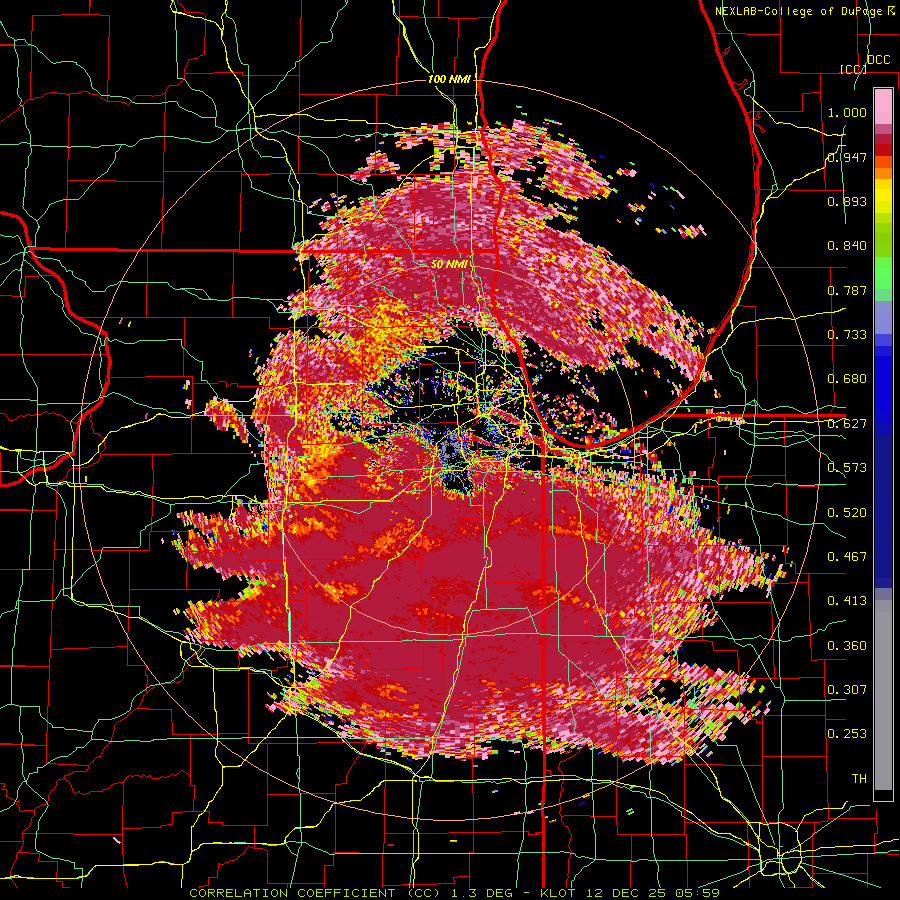Select the 0.360 scale value

click(x=847, y=645)
